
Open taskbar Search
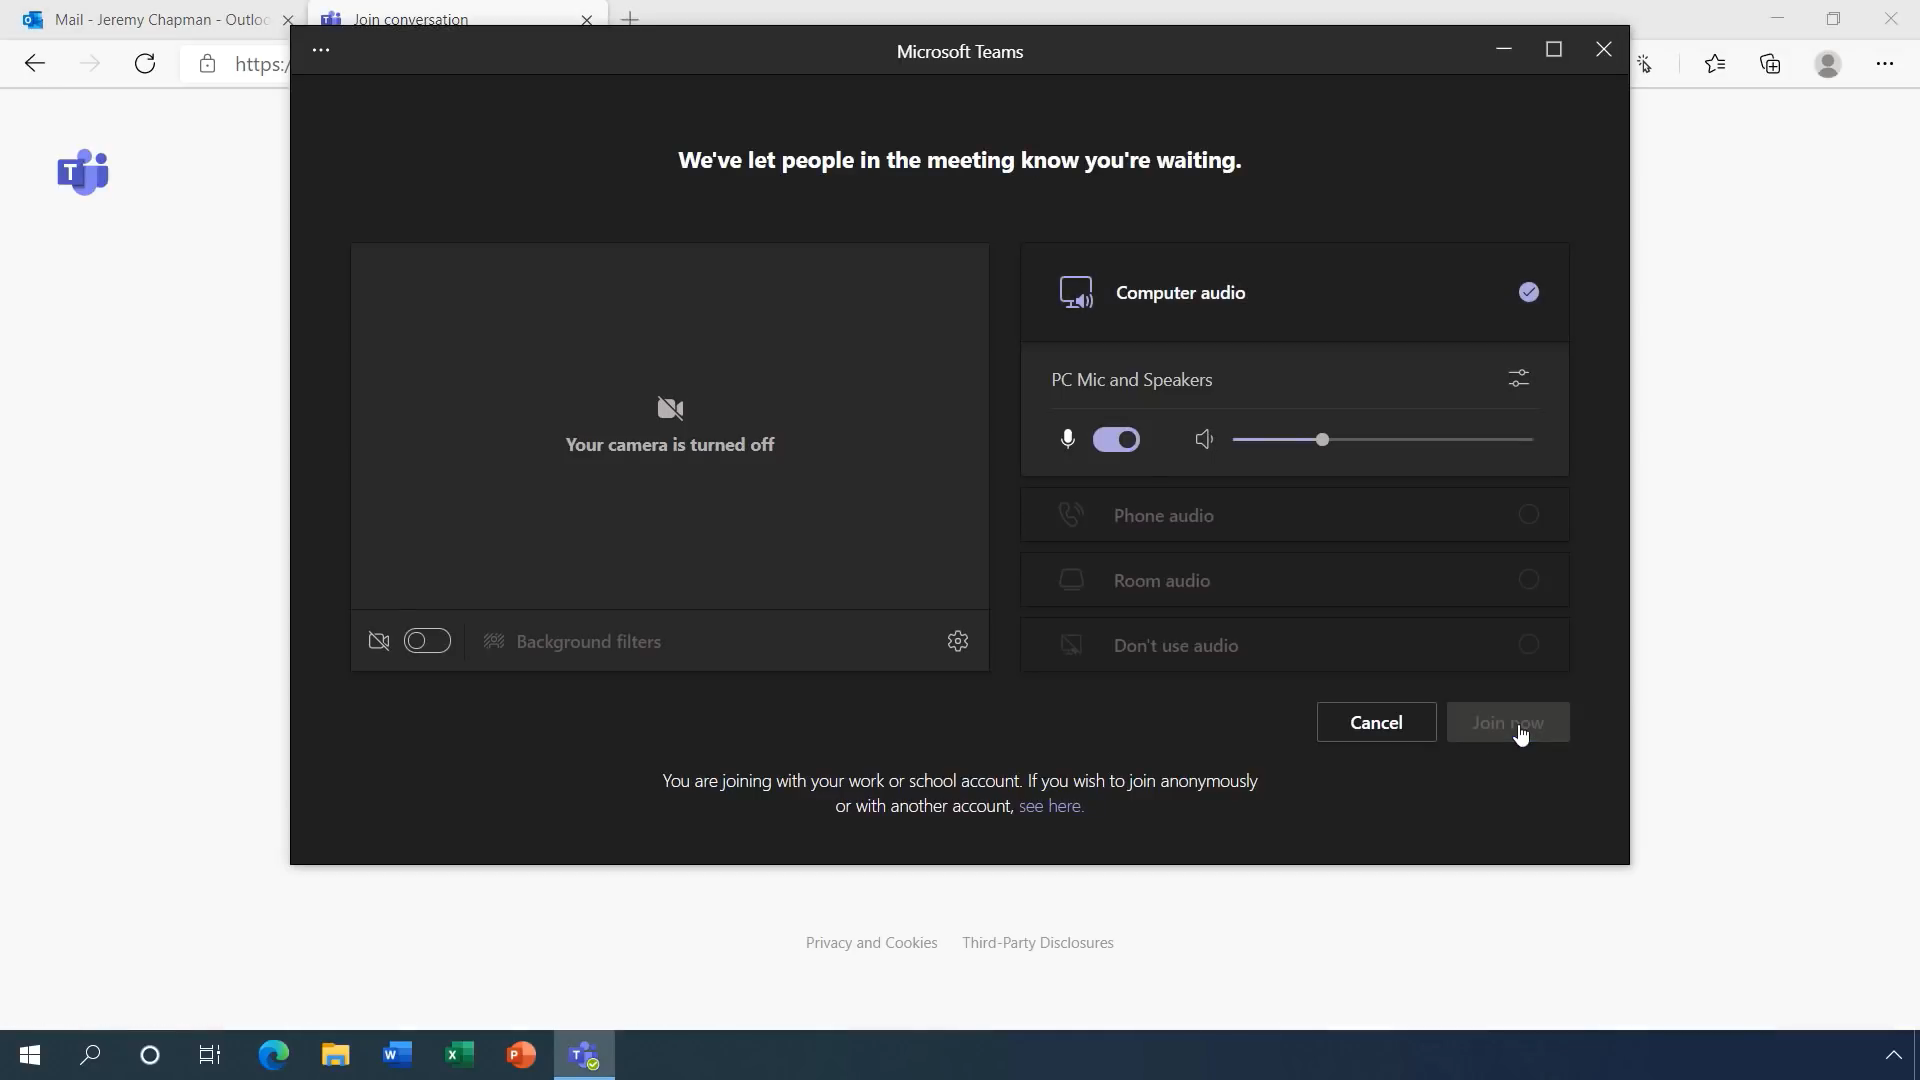pyautogui.click(x=90, y=1055)
